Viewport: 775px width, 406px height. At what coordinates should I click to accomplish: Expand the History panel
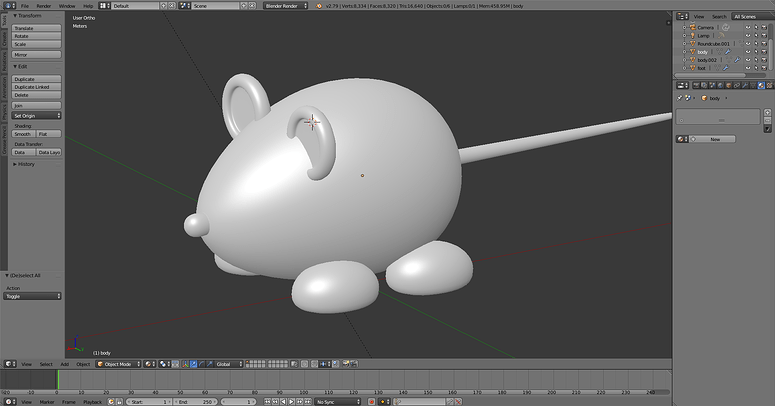coord(24,164)
